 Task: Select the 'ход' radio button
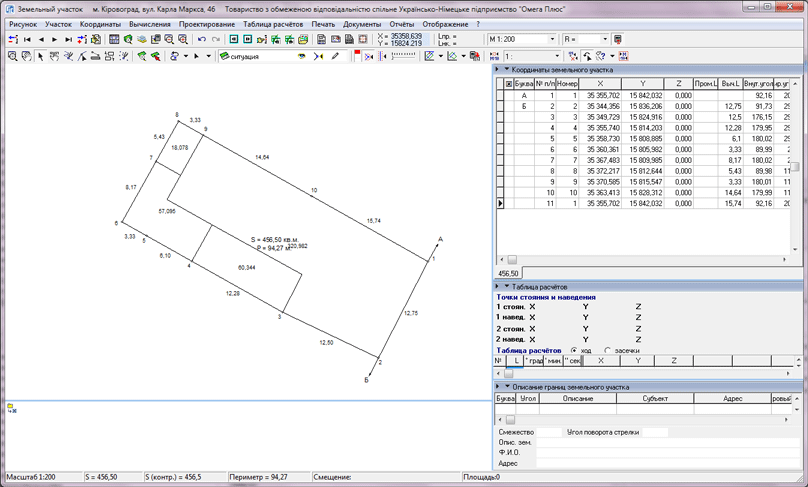[574, 351]
